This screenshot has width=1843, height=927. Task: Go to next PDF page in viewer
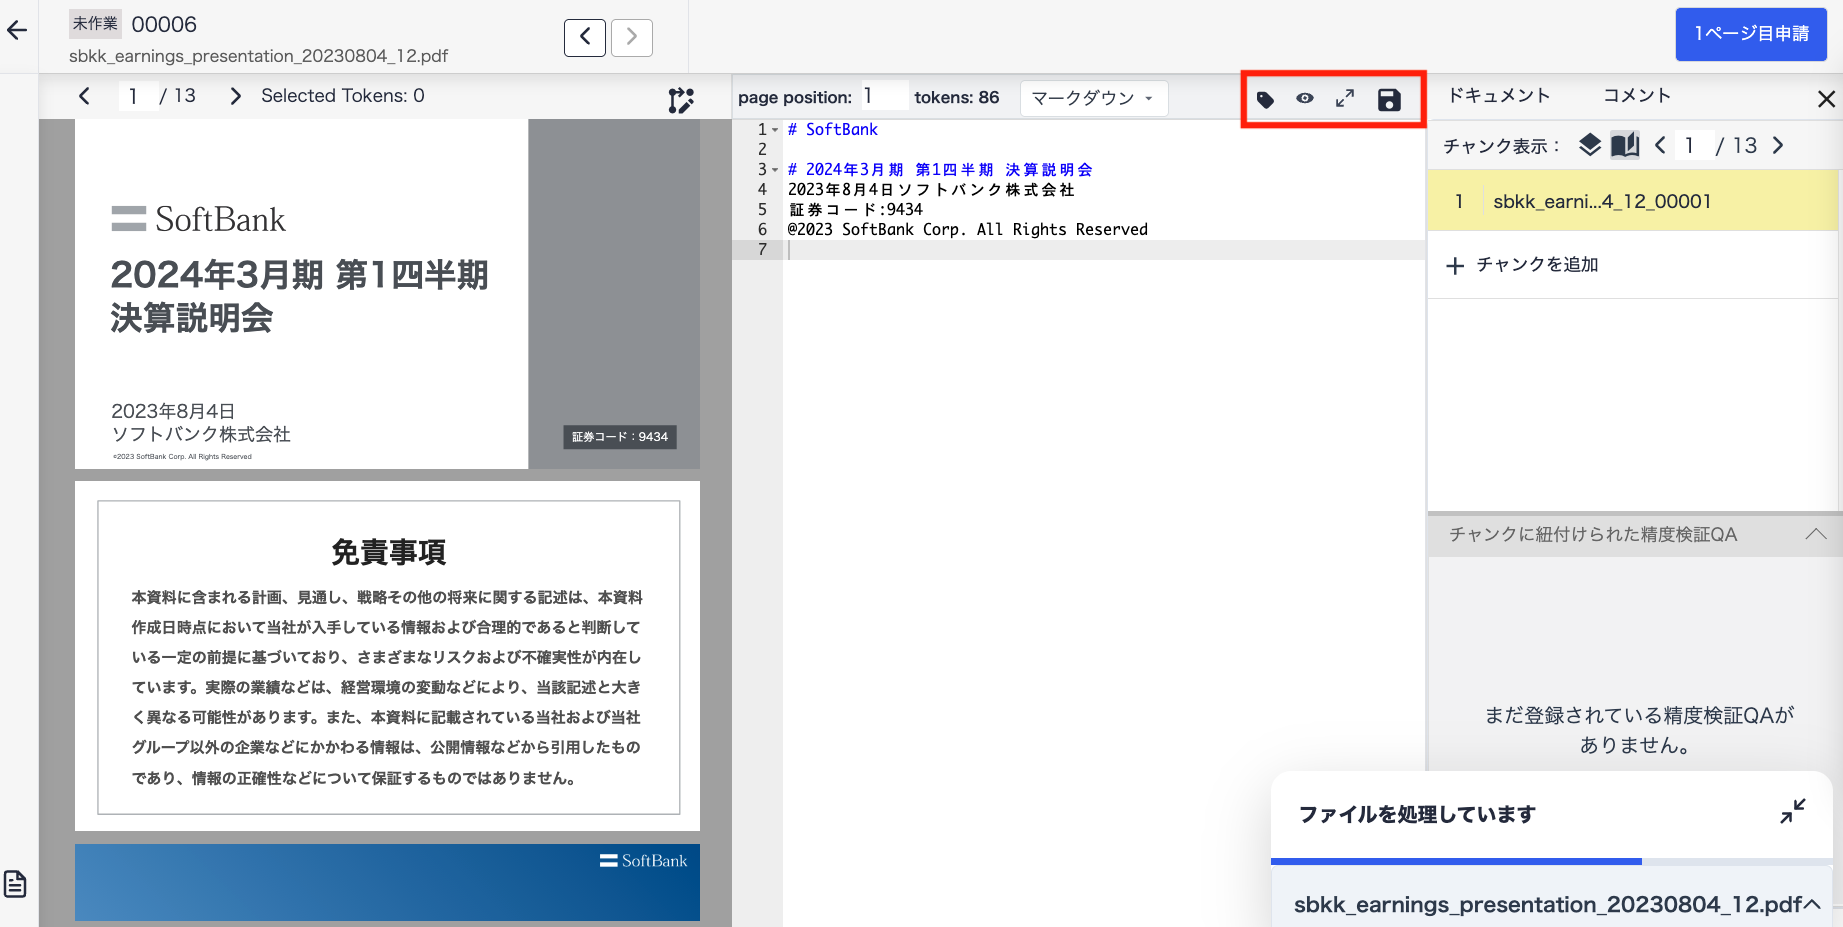coord(235,96)
